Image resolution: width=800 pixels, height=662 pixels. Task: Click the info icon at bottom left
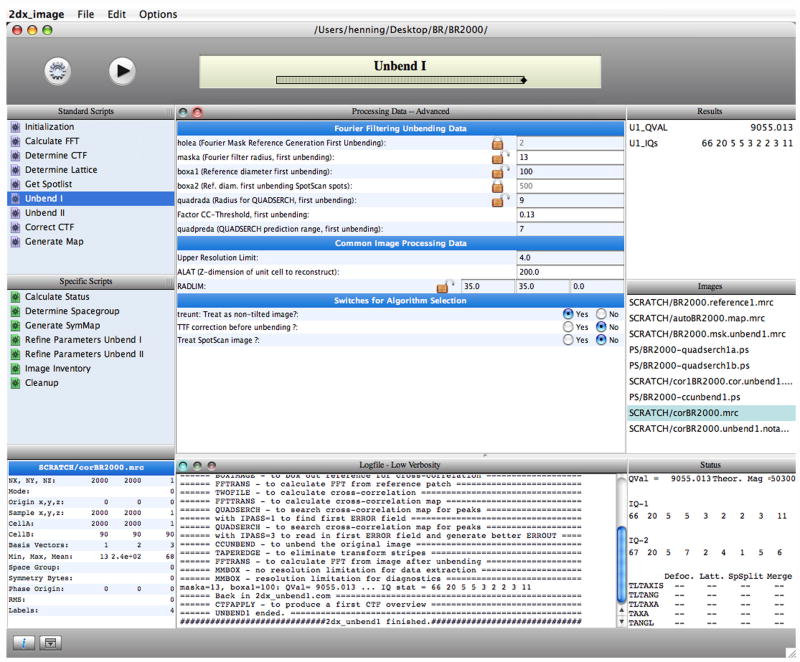(21, 641)
